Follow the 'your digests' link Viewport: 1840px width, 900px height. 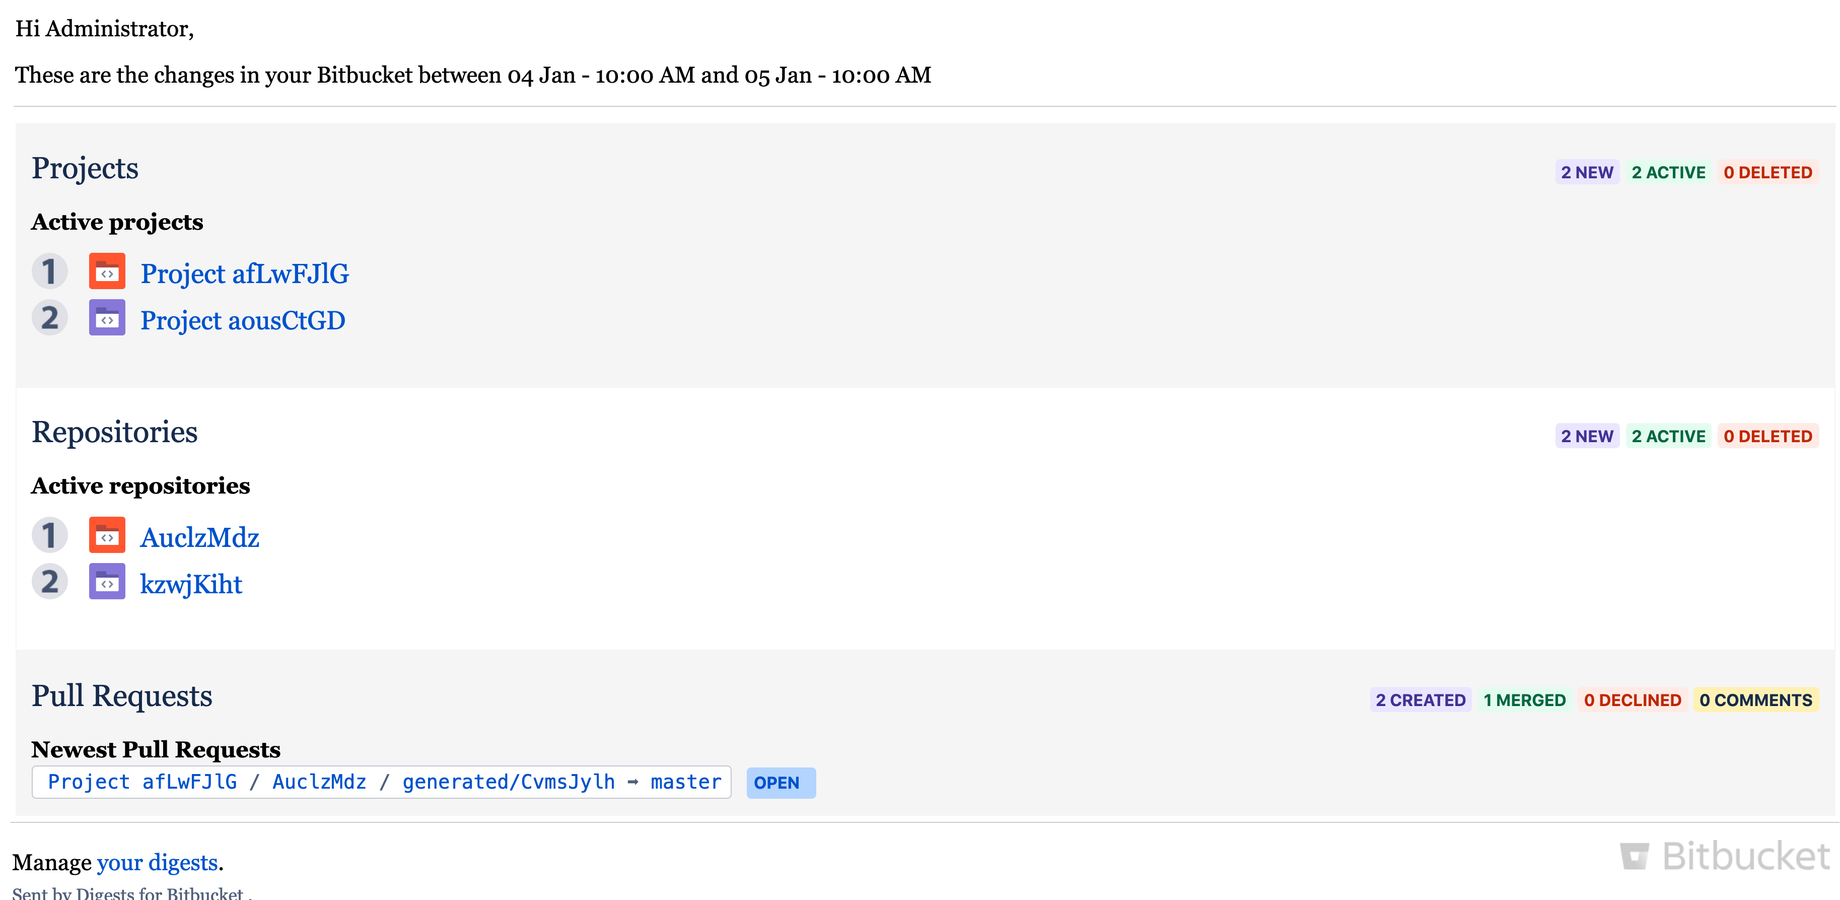pos(157,863)
